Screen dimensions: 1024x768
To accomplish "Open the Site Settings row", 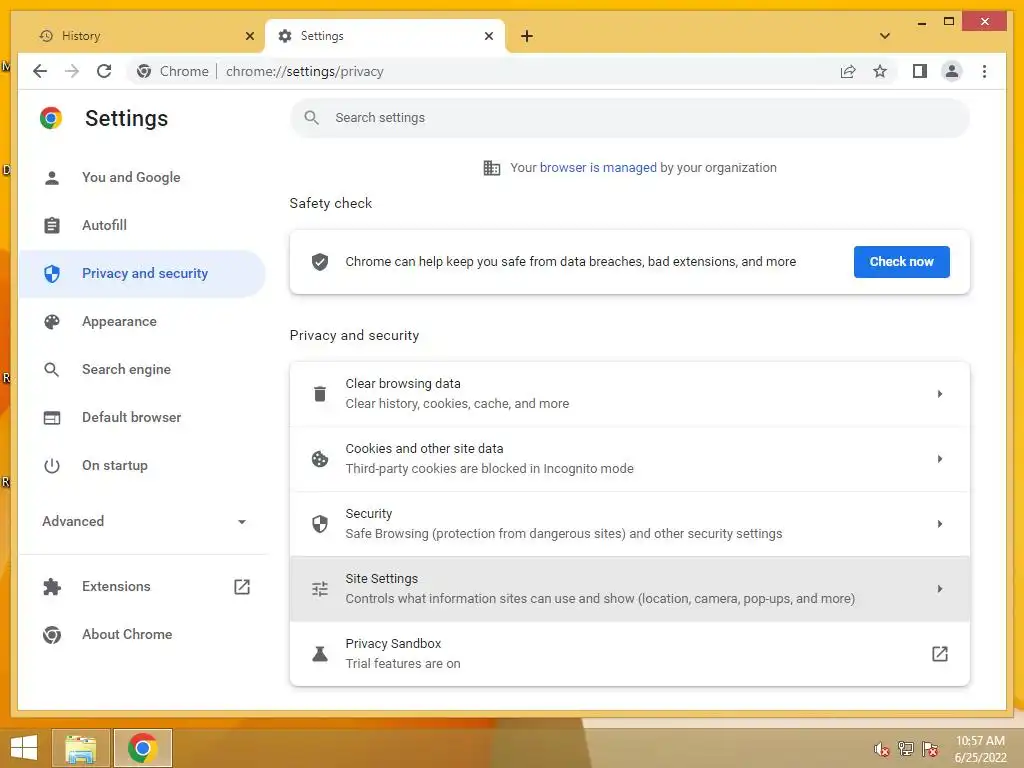I will coord(630,589).
